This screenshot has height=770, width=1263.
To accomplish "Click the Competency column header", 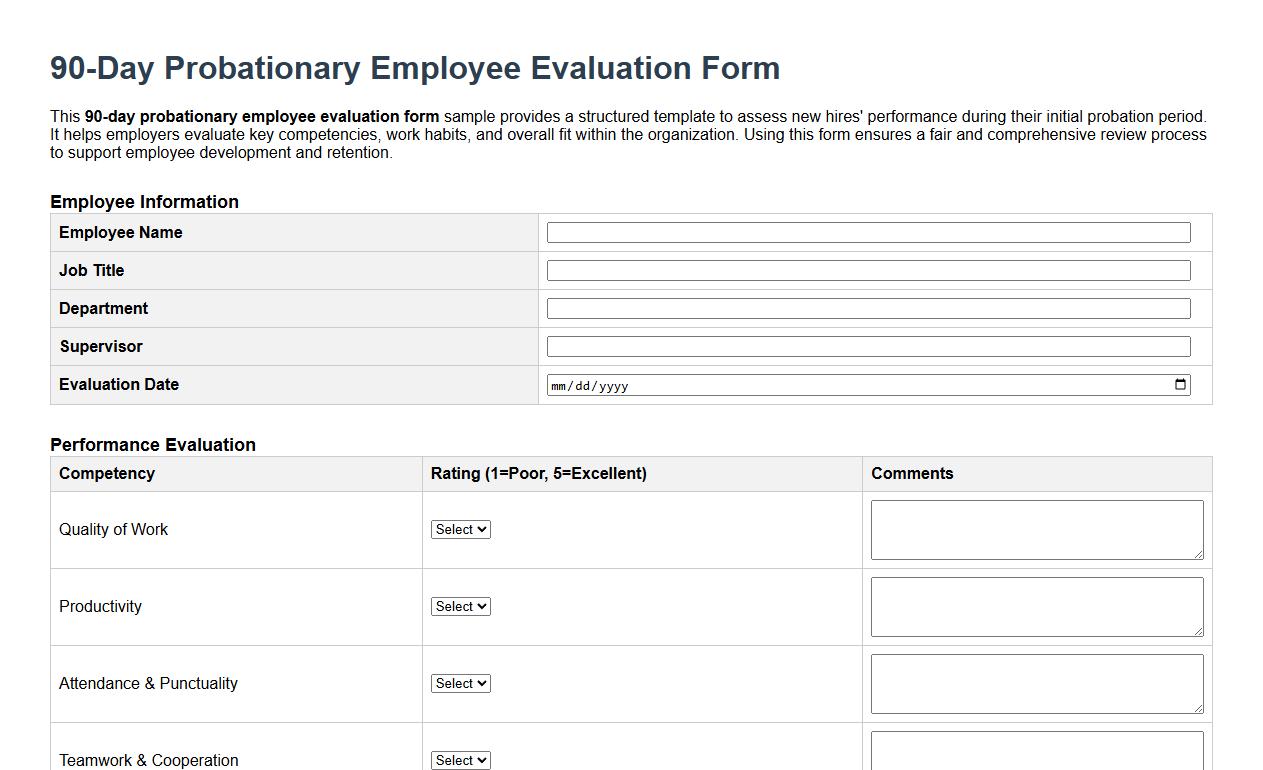I will (x=106, y=473).
